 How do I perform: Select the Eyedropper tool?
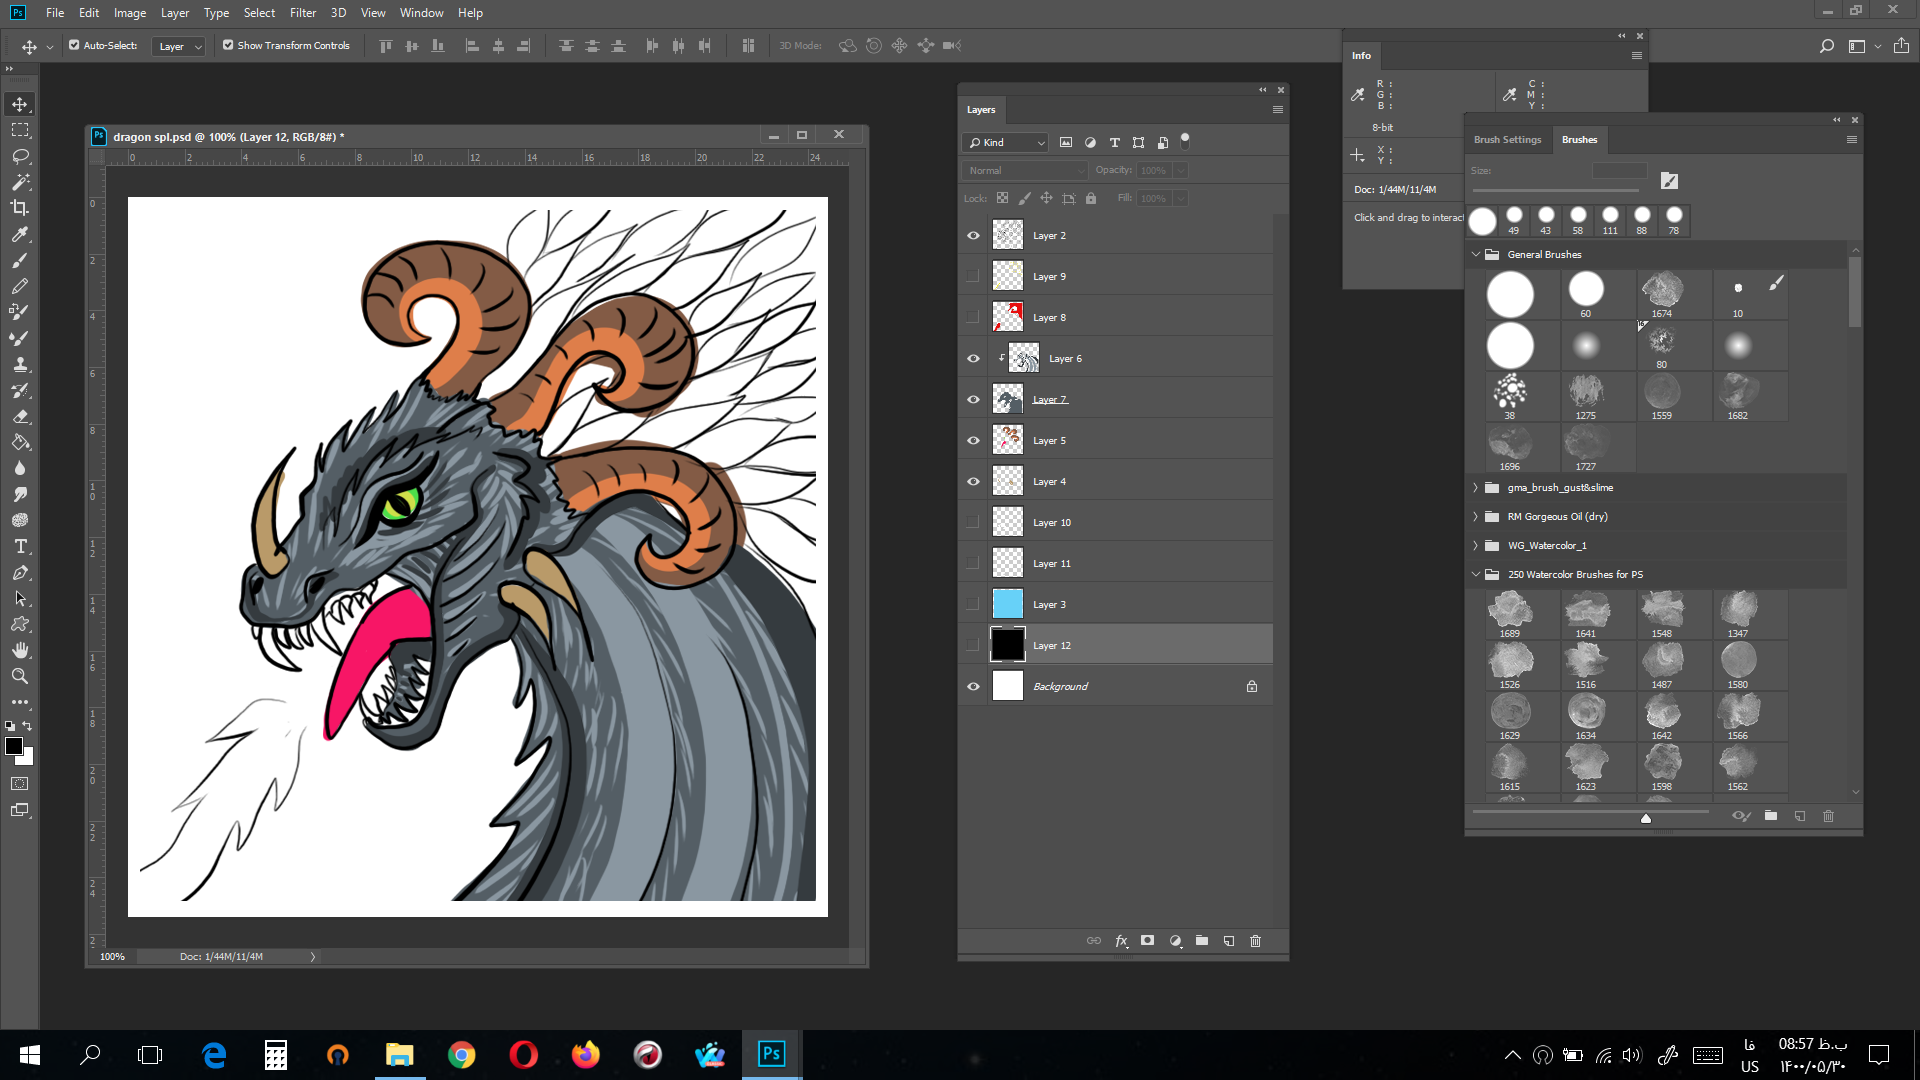pos(20,234)
